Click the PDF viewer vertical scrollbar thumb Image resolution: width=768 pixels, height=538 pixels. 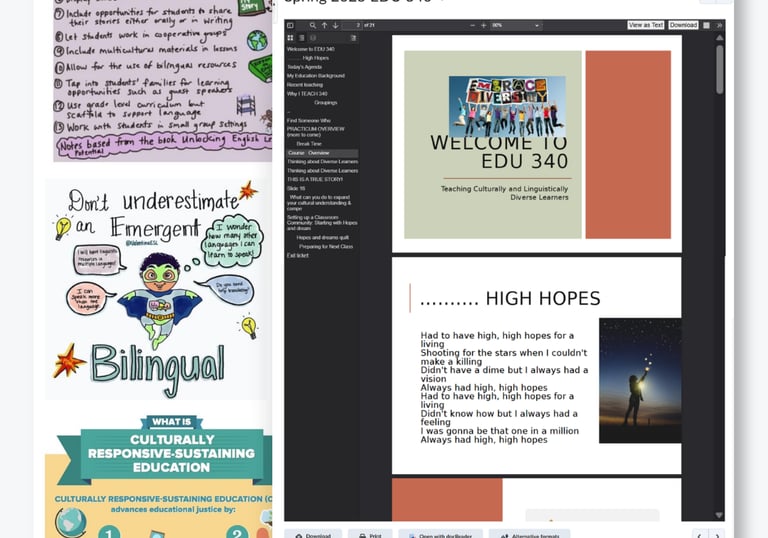(720, 69)
